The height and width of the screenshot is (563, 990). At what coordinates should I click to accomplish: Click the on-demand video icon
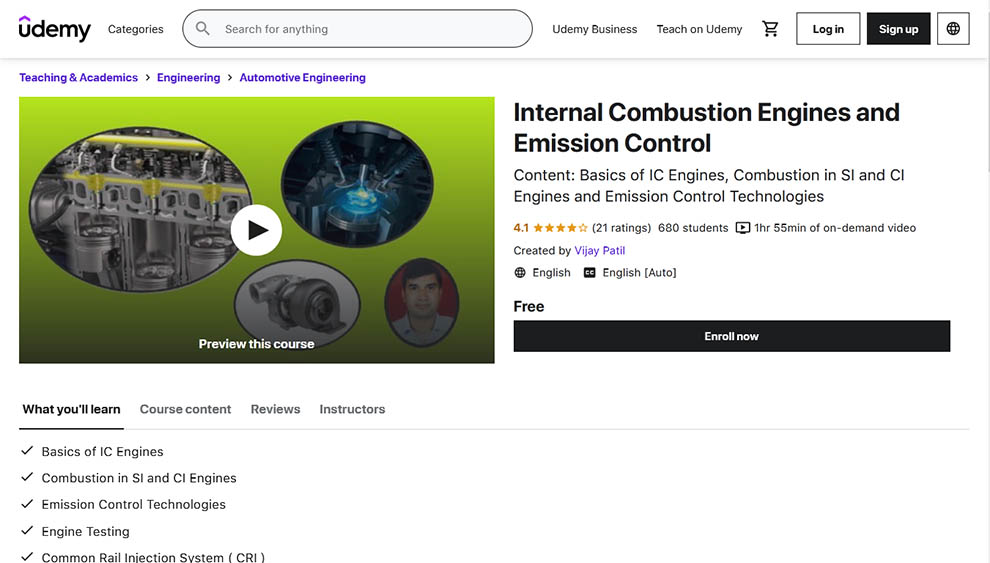743,228
